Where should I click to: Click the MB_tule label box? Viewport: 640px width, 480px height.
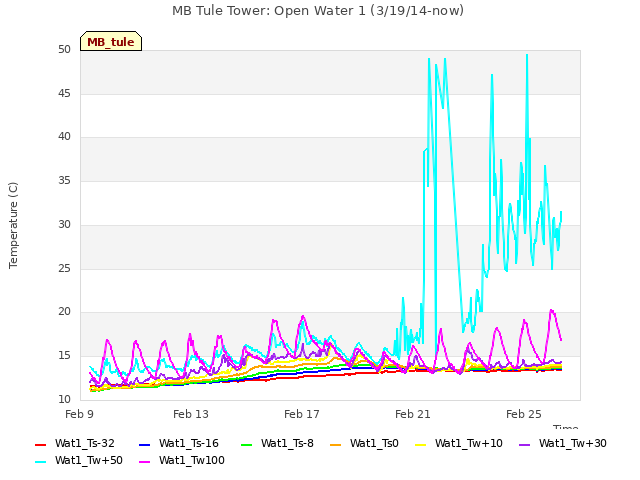(111, 41)
